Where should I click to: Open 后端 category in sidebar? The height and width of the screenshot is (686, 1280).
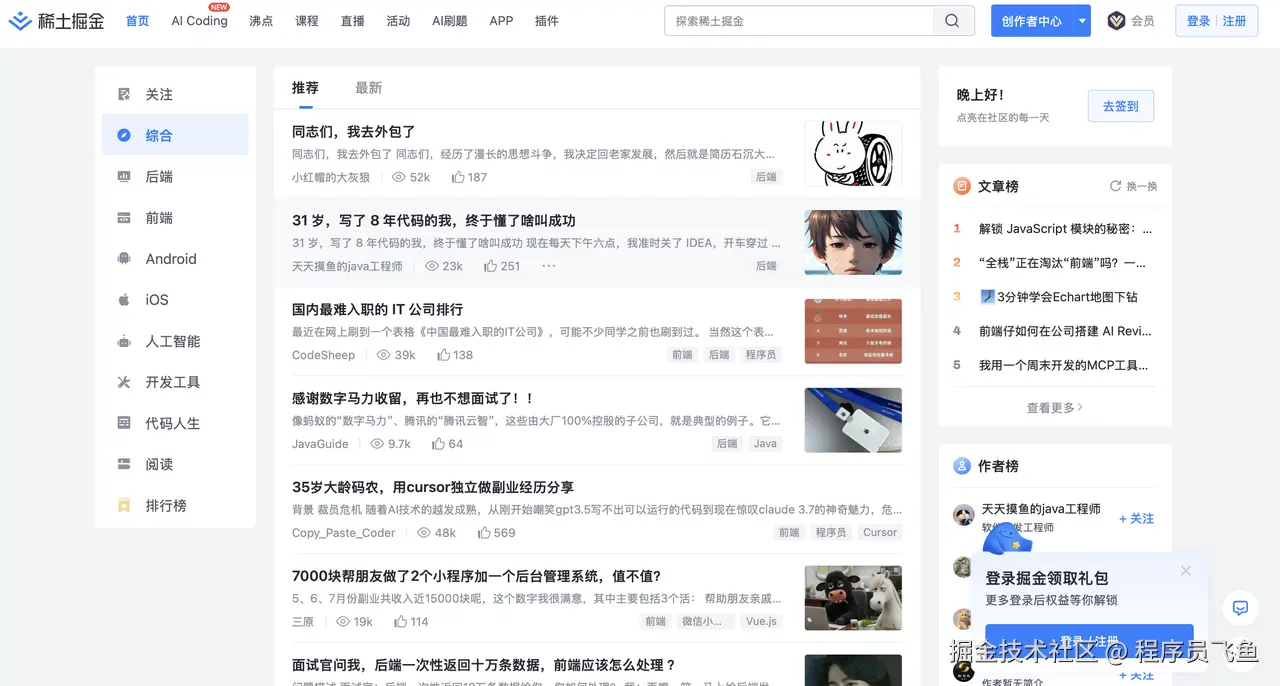click(175, 176)
